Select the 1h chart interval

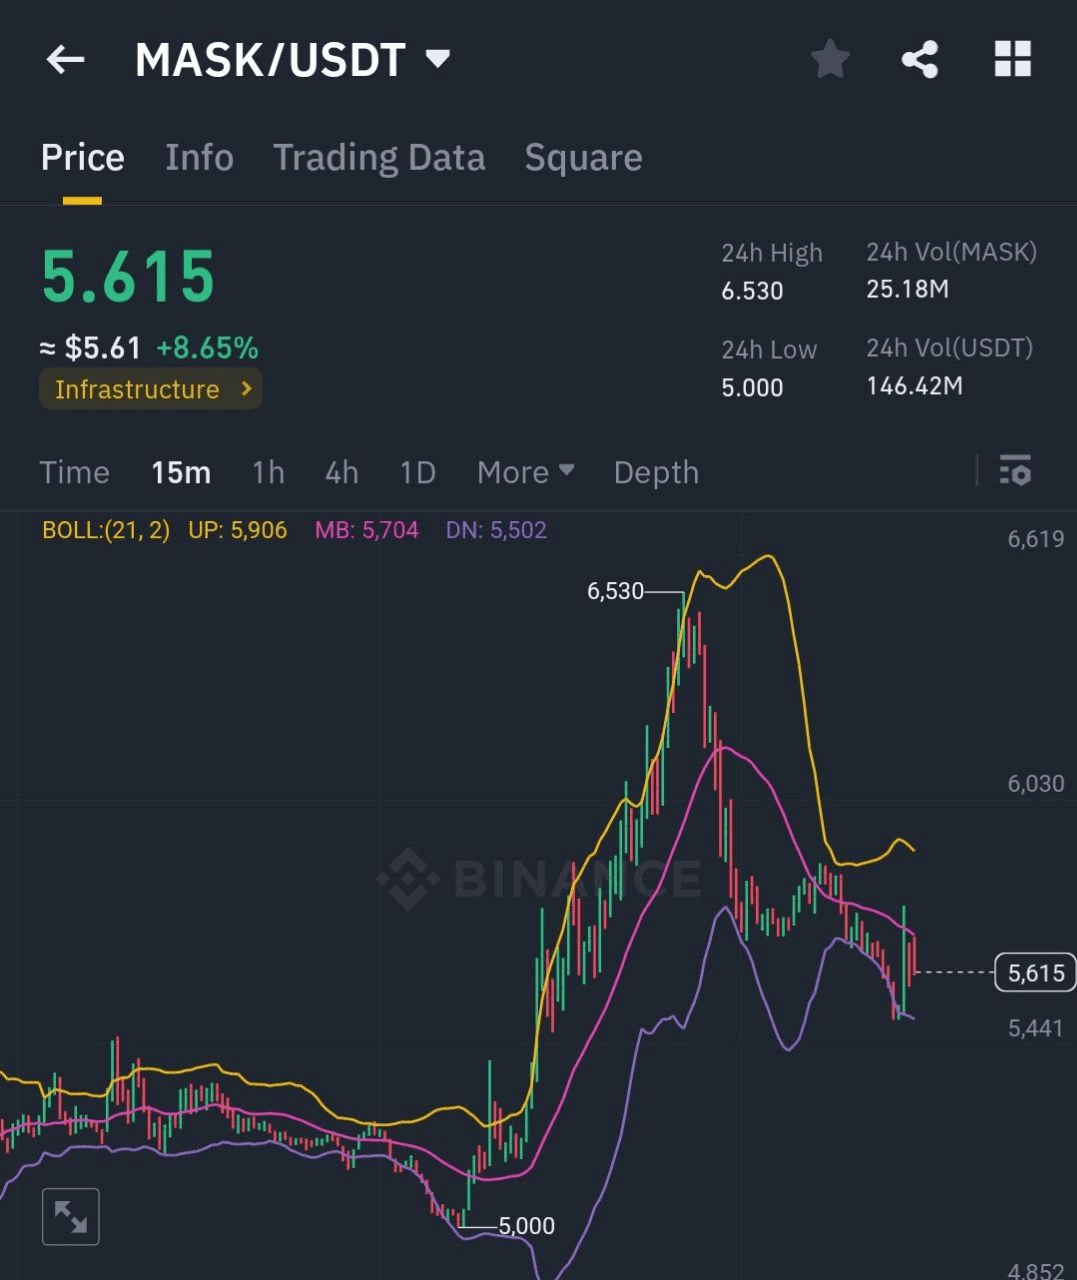[x=268, y=472]
